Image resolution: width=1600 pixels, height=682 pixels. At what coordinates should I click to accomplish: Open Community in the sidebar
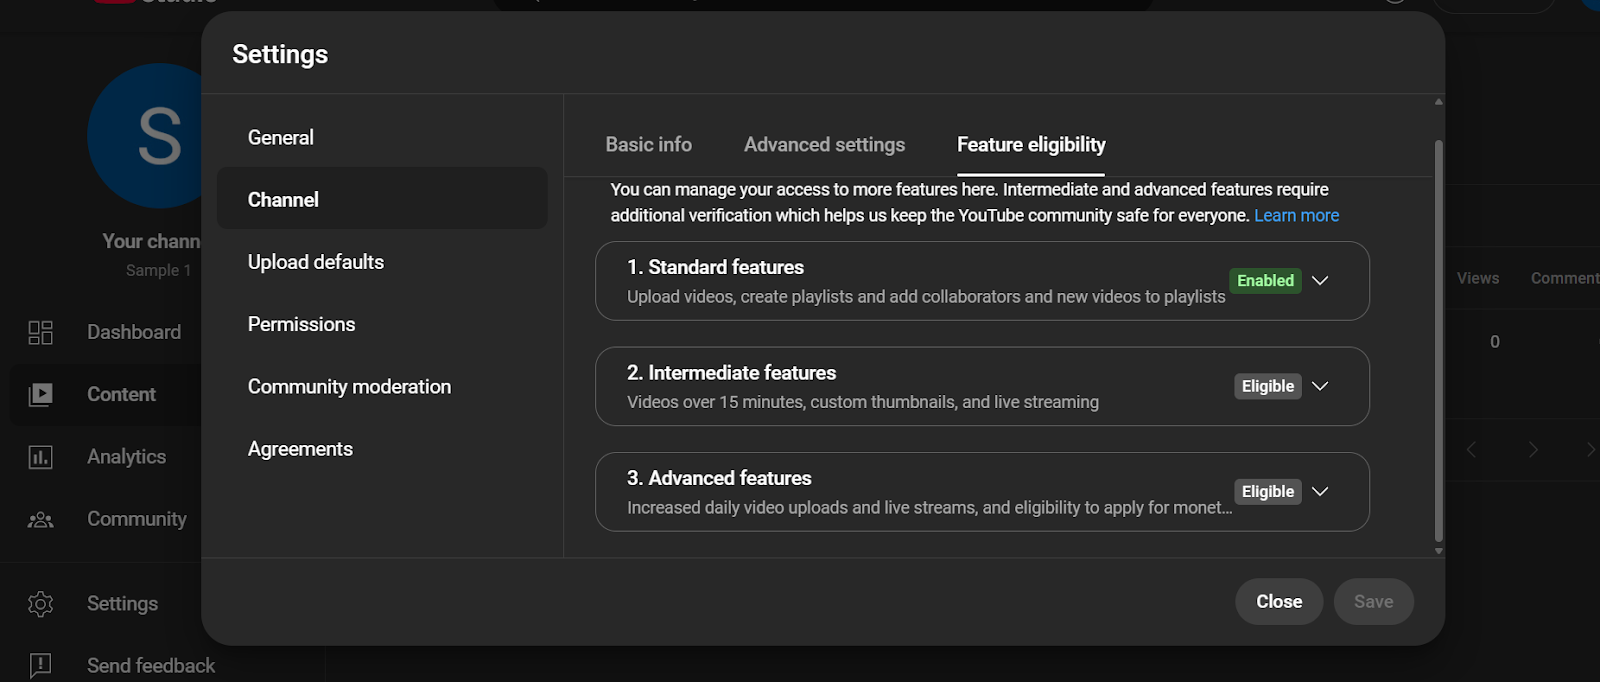pos(136,519)
